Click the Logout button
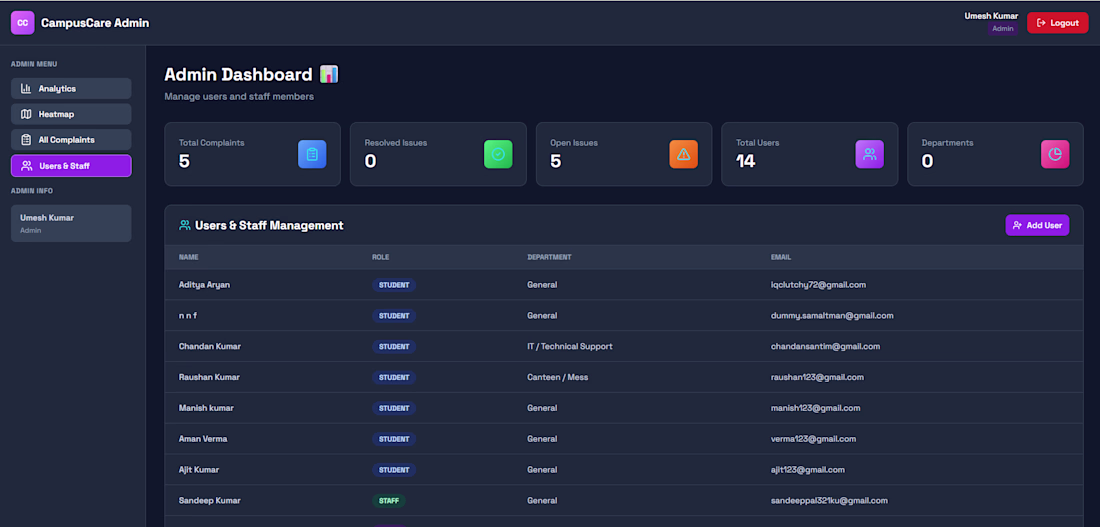 point(1057,23)
